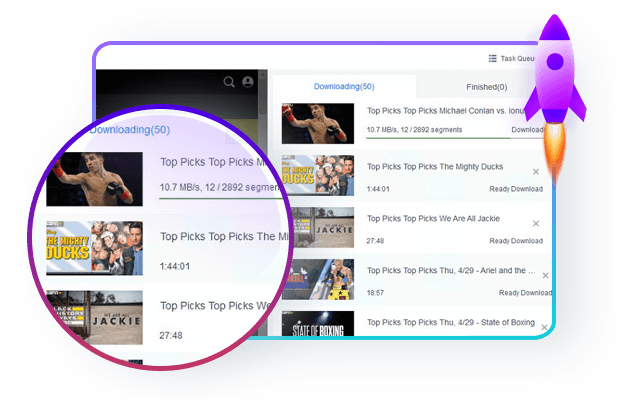Remove We Are All Jackie task with X
Image resolution: width=625 pixels, height=400 pixels.
(536, 224)
